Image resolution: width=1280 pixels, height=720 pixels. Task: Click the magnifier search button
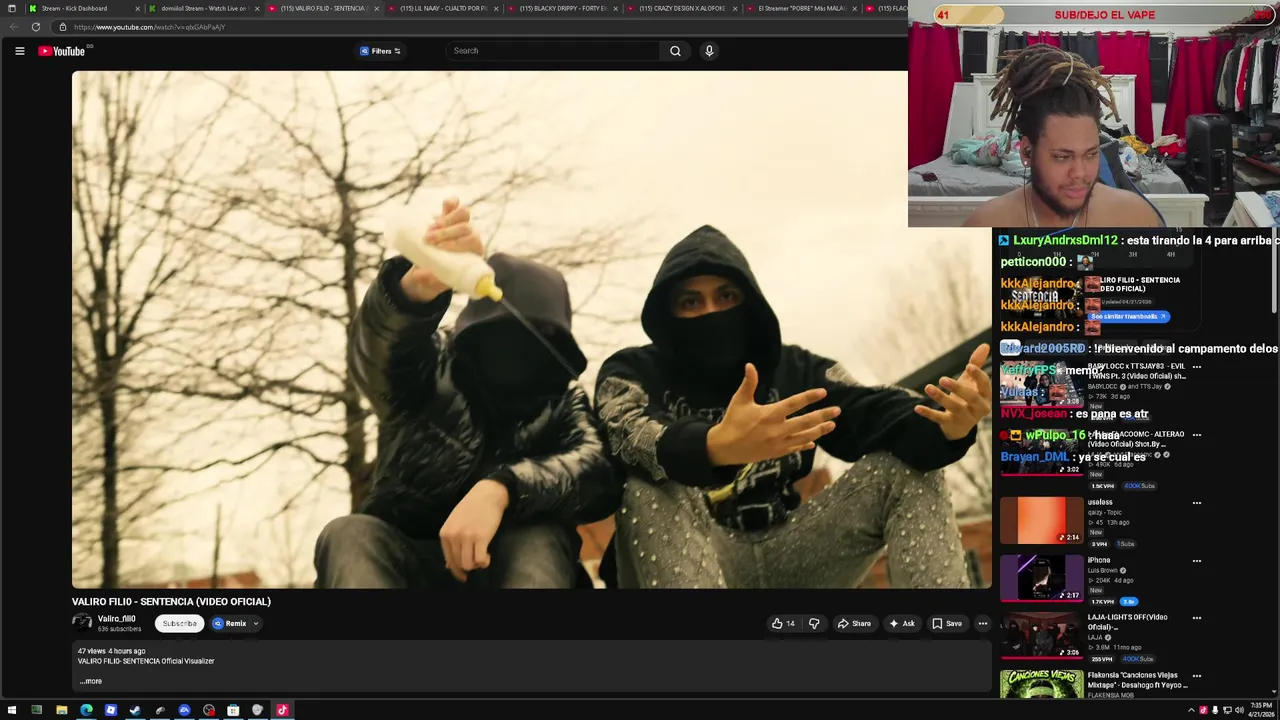pos(675,51)
